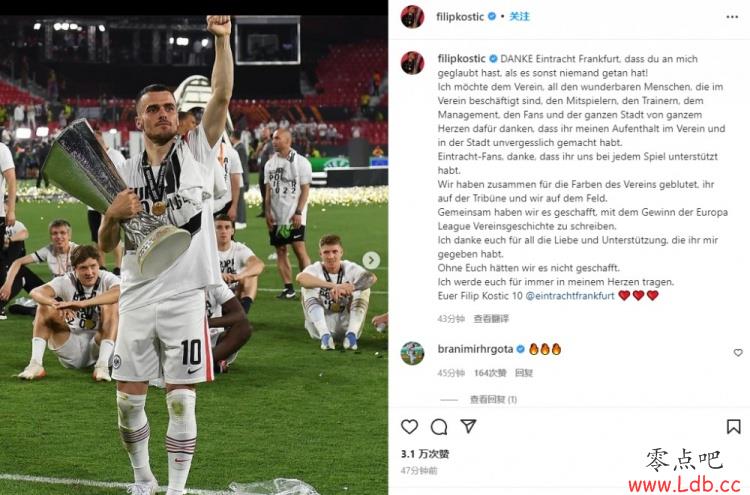Screen dimensions: 750x495
Task: Open the three-dot more options menu
Action: [x=732, y=17]
